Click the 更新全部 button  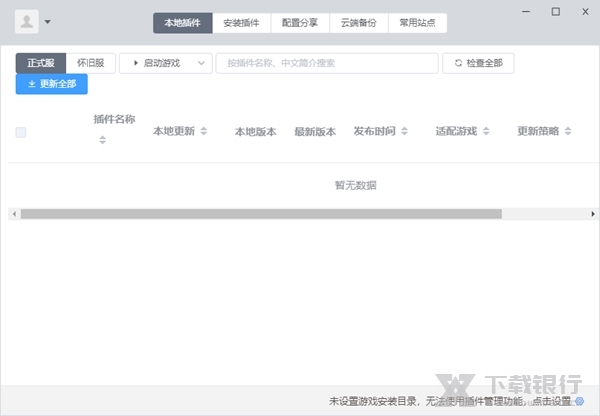pos(52,84)
